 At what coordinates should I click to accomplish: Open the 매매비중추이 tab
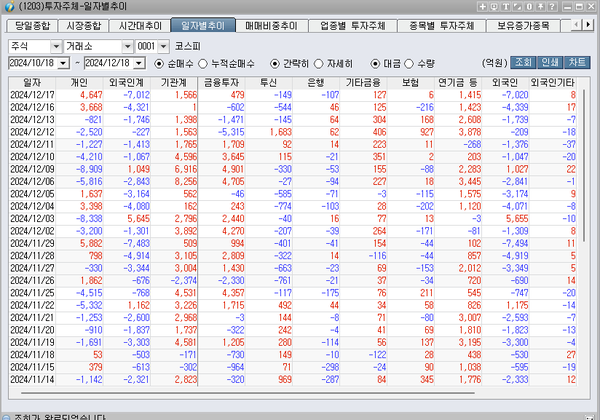click(271, 26)
